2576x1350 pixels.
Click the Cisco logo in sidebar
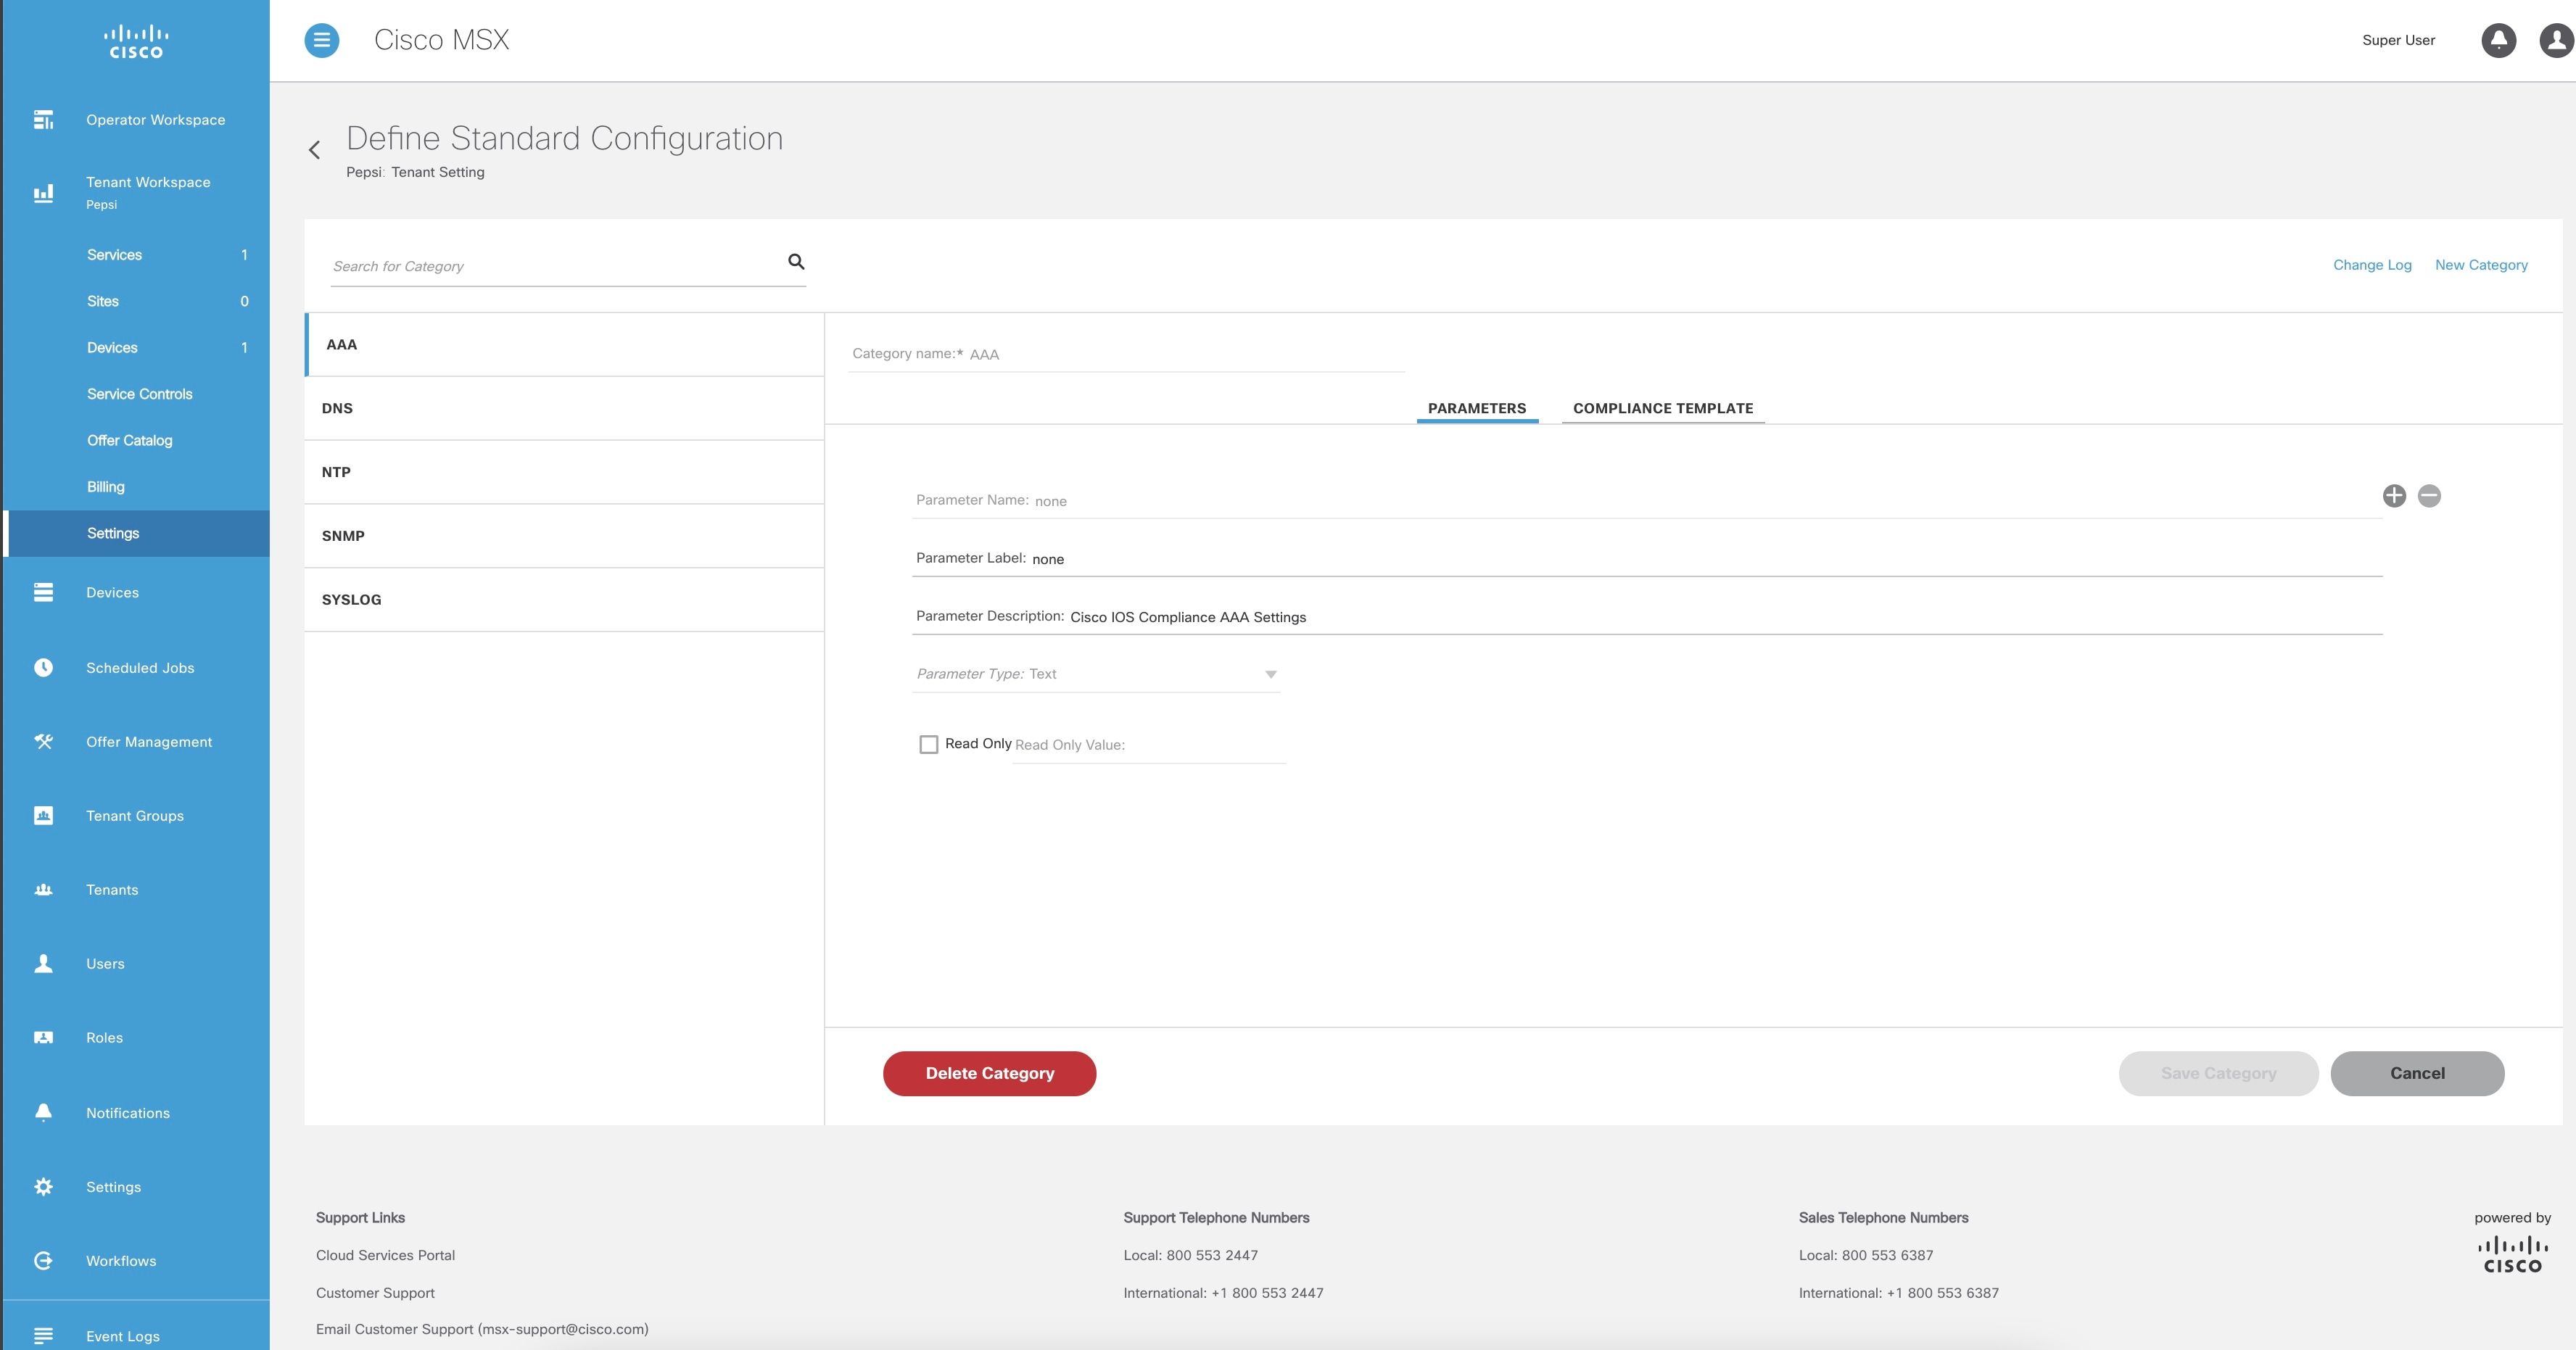(x=136, y=42)
